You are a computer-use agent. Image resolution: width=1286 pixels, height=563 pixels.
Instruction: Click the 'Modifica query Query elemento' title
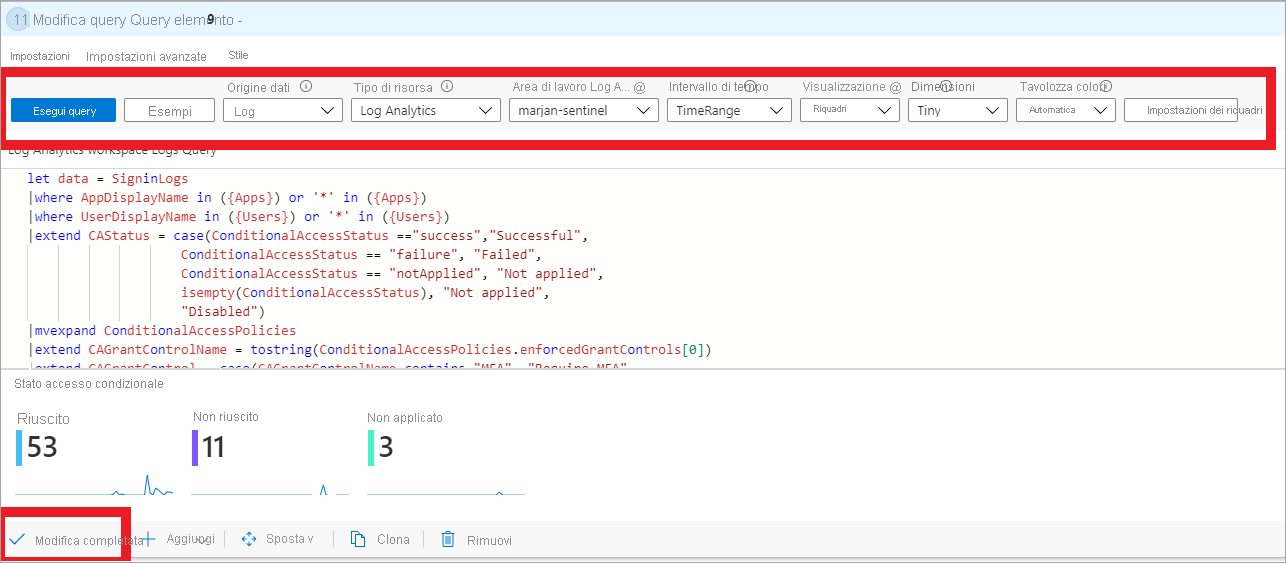(138, 20)
